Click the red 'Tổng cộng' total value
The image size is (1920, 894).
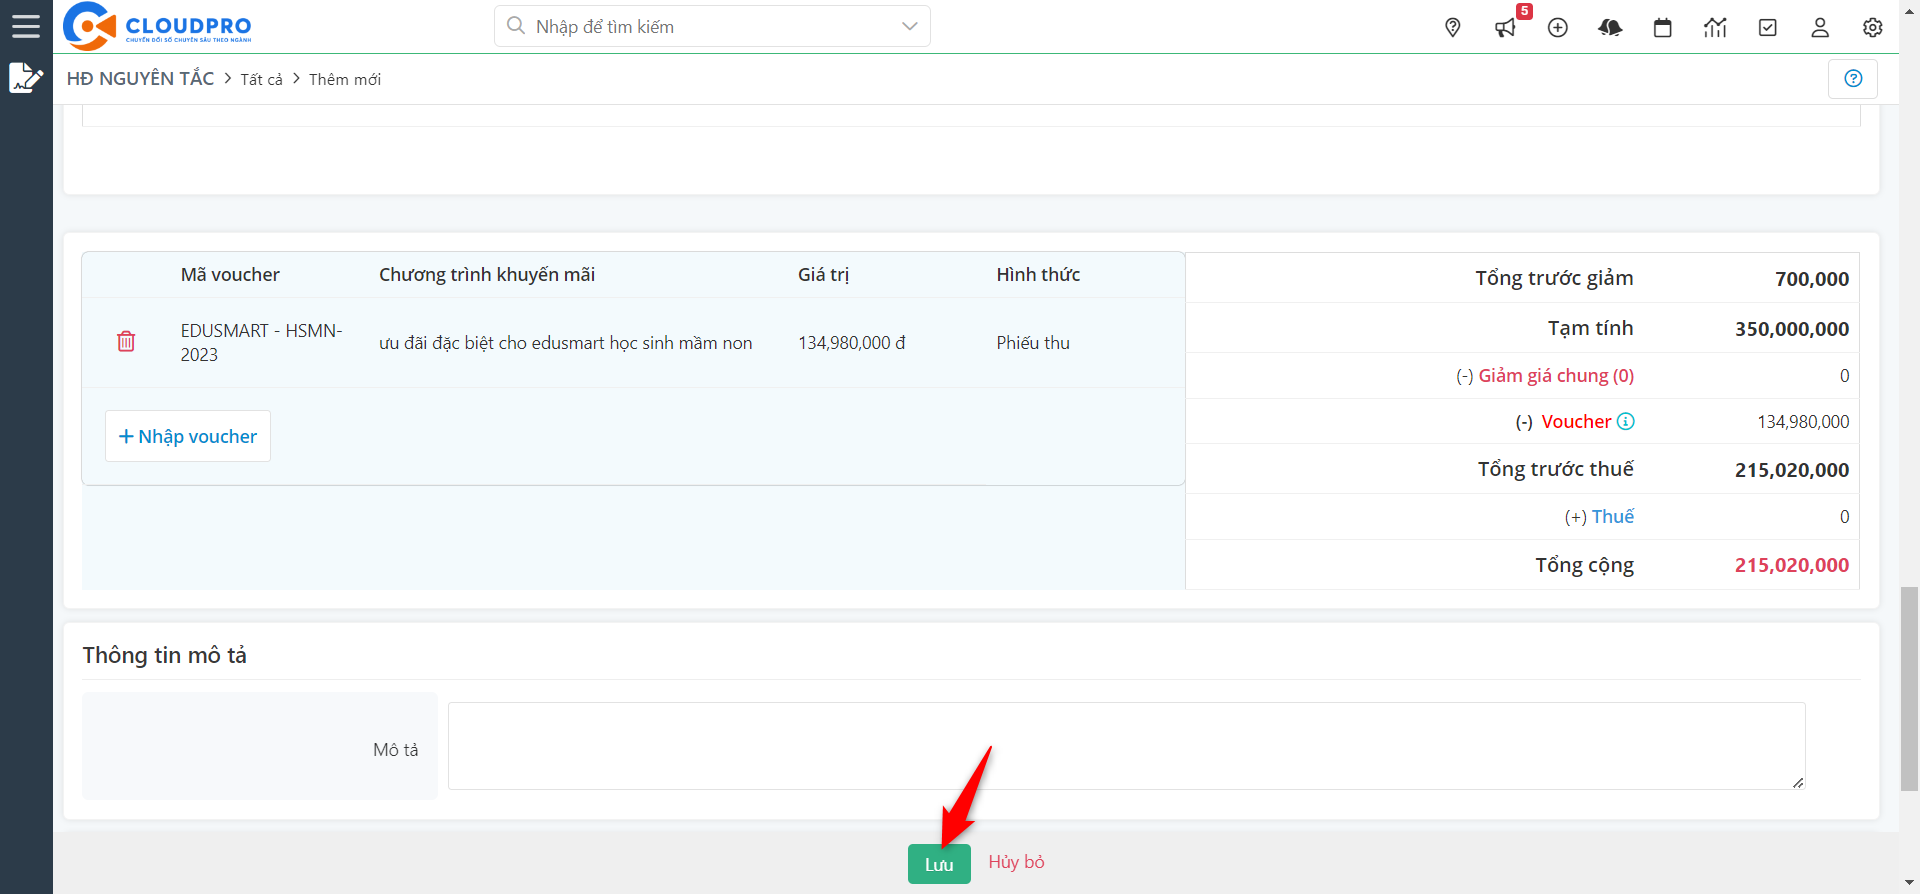(x=1792, y=565)
